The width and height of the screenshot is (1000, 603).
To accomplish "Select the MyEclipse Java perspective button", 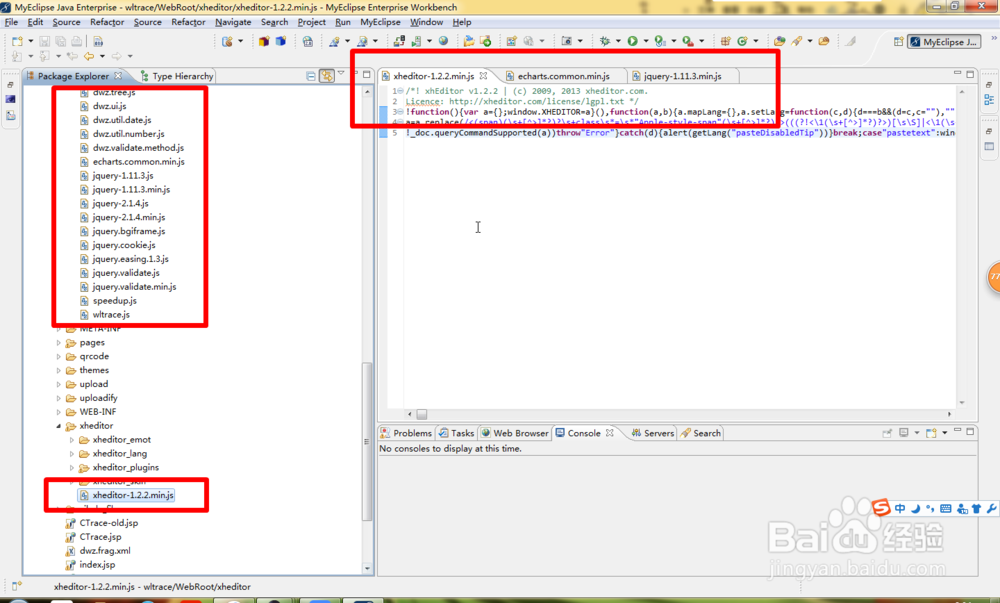I will 945,41.
